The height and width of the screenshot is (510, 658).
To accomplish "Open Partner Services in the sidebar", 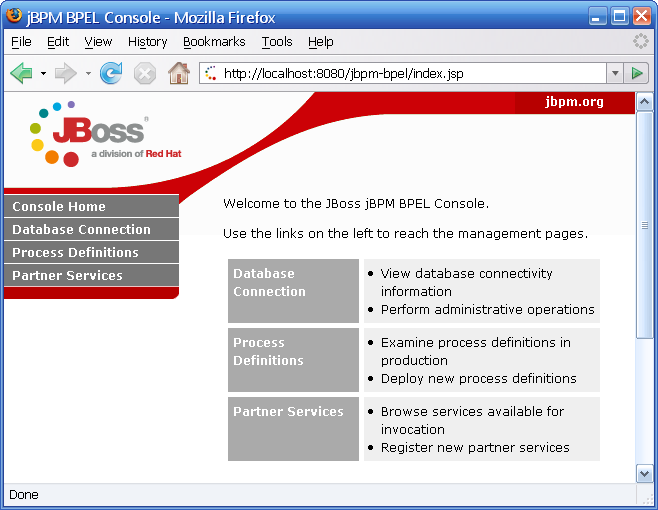I will [91, 275].
